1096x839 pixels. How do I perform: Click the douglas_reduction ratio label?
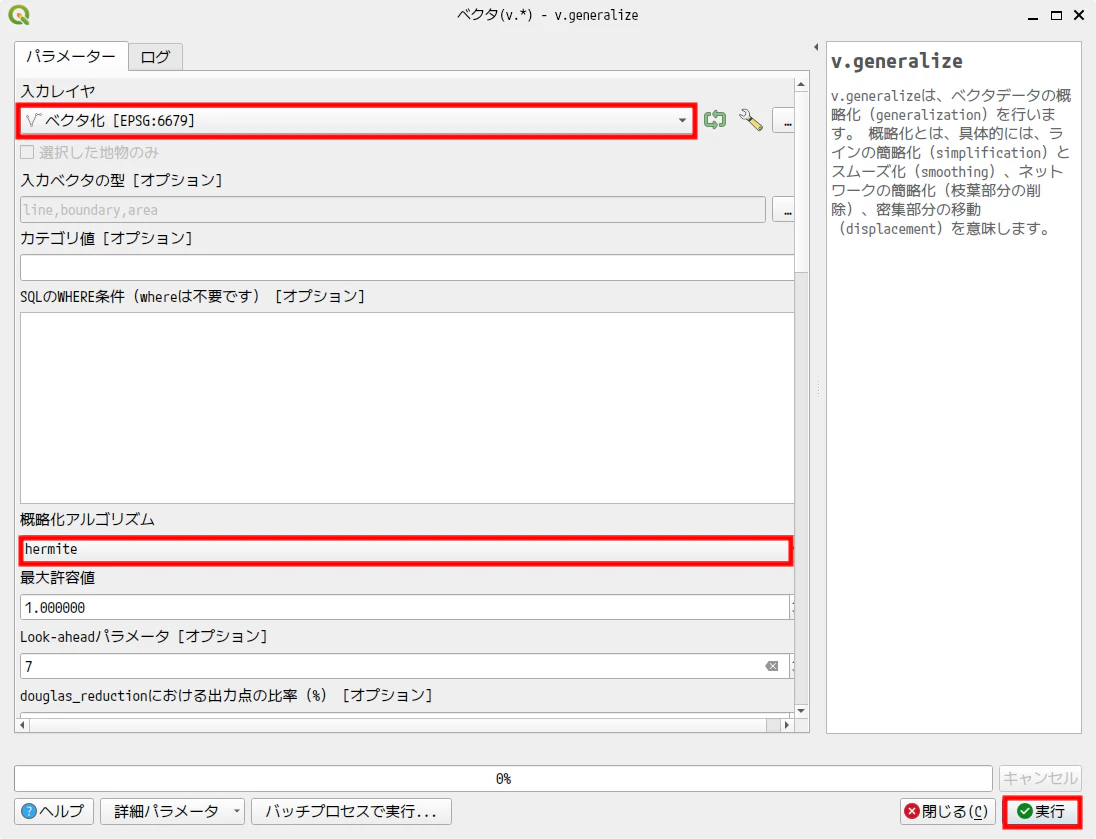tap(226, 695)
